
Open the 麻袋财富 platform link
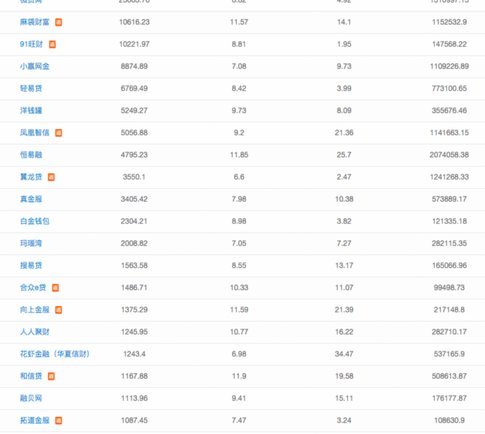point(35,22)
